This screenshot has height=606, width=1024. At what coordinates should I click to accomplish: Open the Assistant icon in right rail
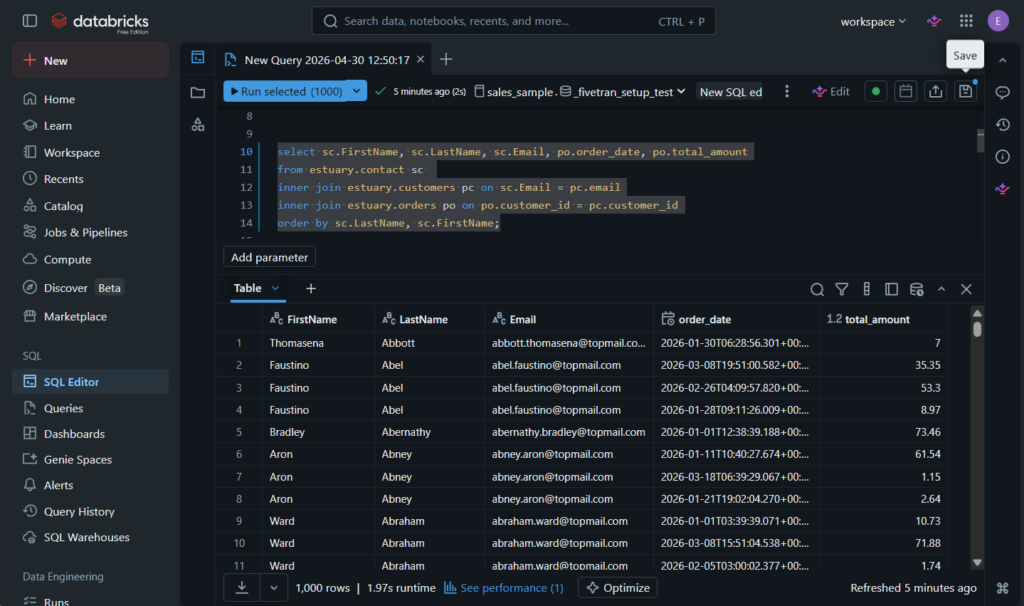(1002, 189)
